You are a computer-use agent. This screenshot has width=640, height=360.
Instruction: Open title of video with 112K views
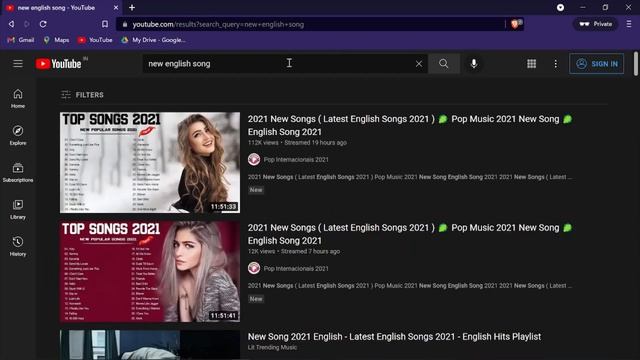pyautogui.click(x=410, y=125)
